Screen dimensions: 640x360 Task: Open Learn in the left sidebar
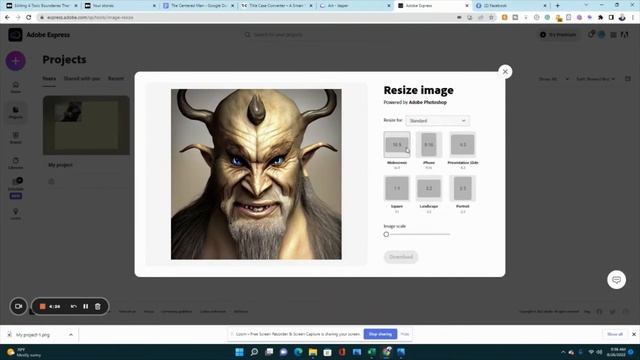(x=16, y=213)
